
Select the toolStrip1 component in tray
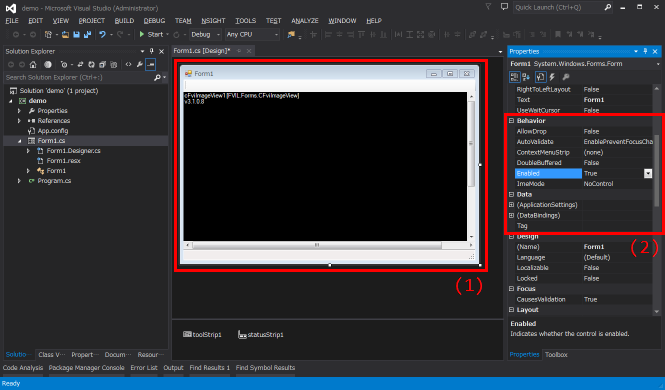(x=202, y=334)
